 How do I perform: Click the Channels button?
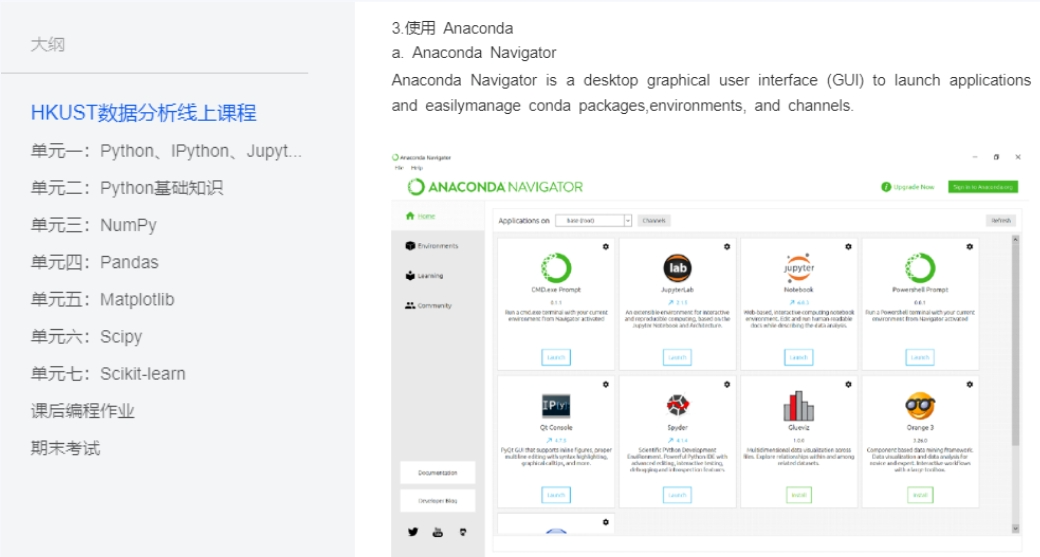tap(654, 221)
